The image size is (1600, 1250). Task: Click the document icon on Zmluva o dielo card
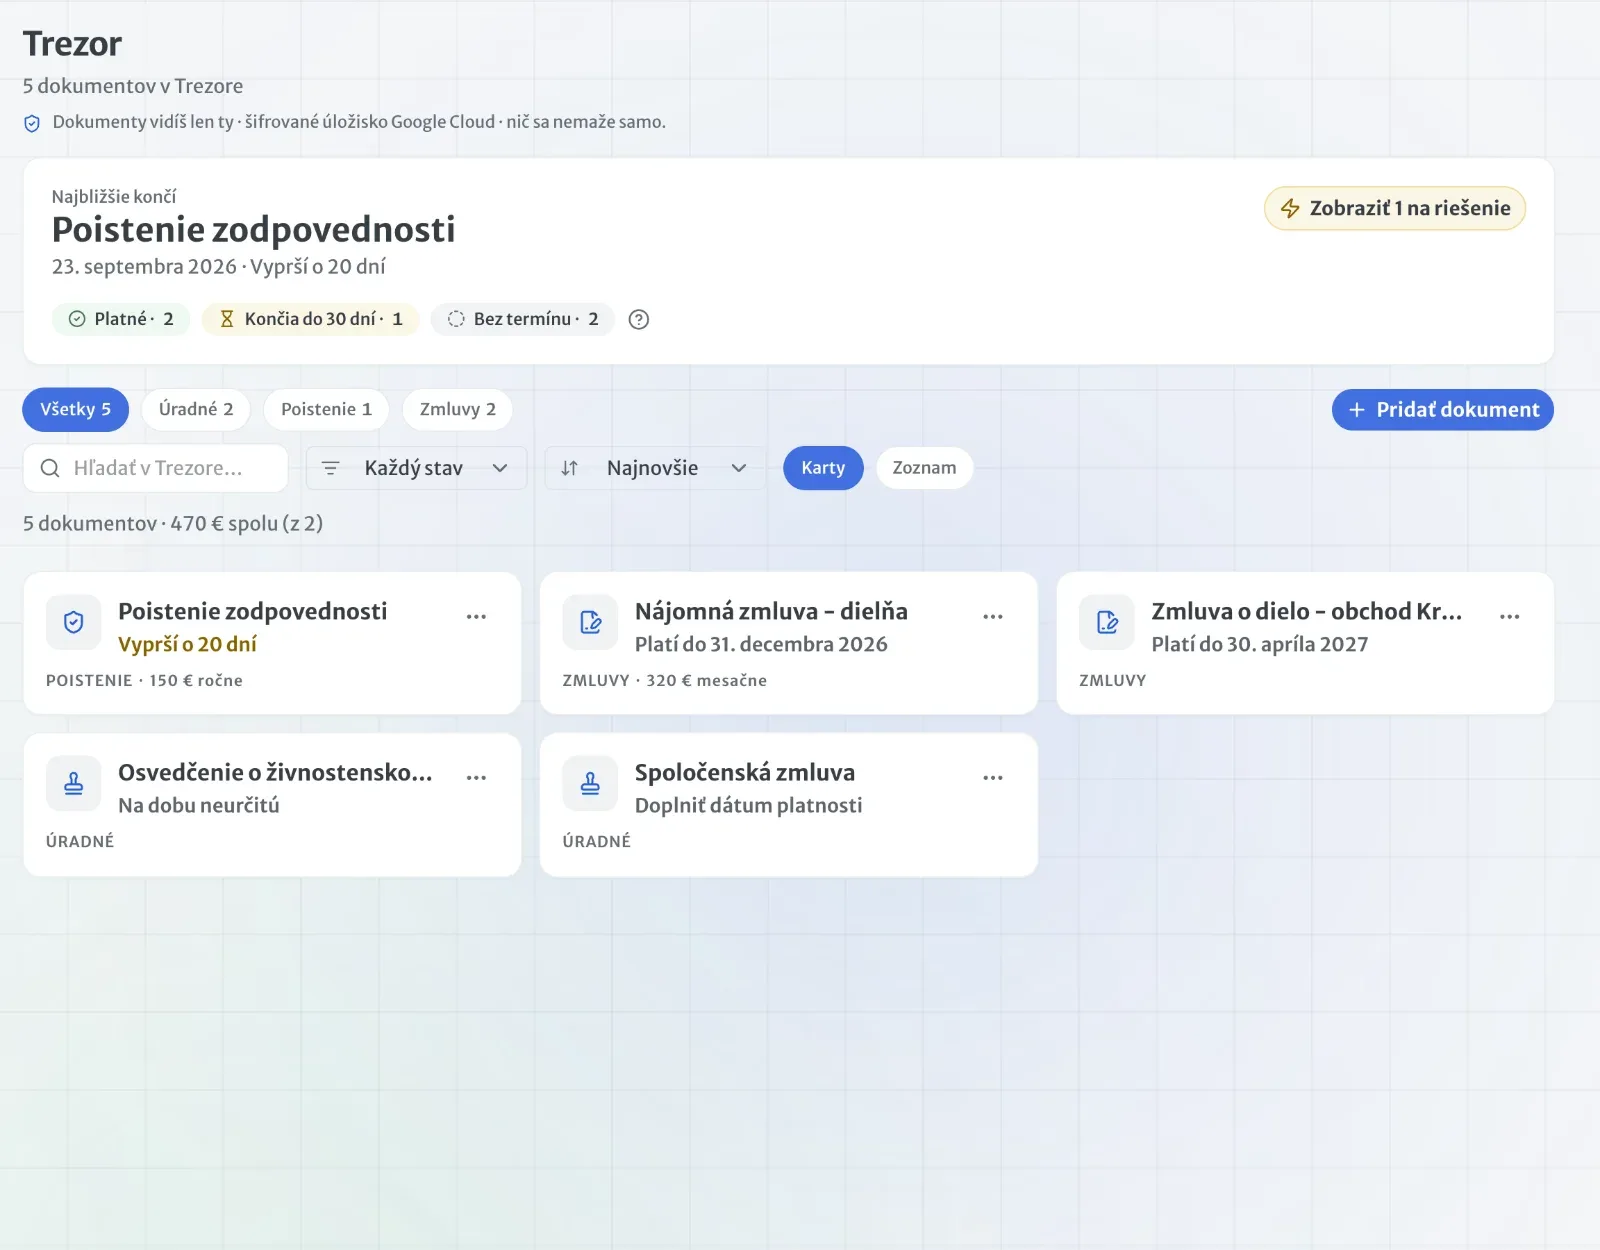point(1107,623)
